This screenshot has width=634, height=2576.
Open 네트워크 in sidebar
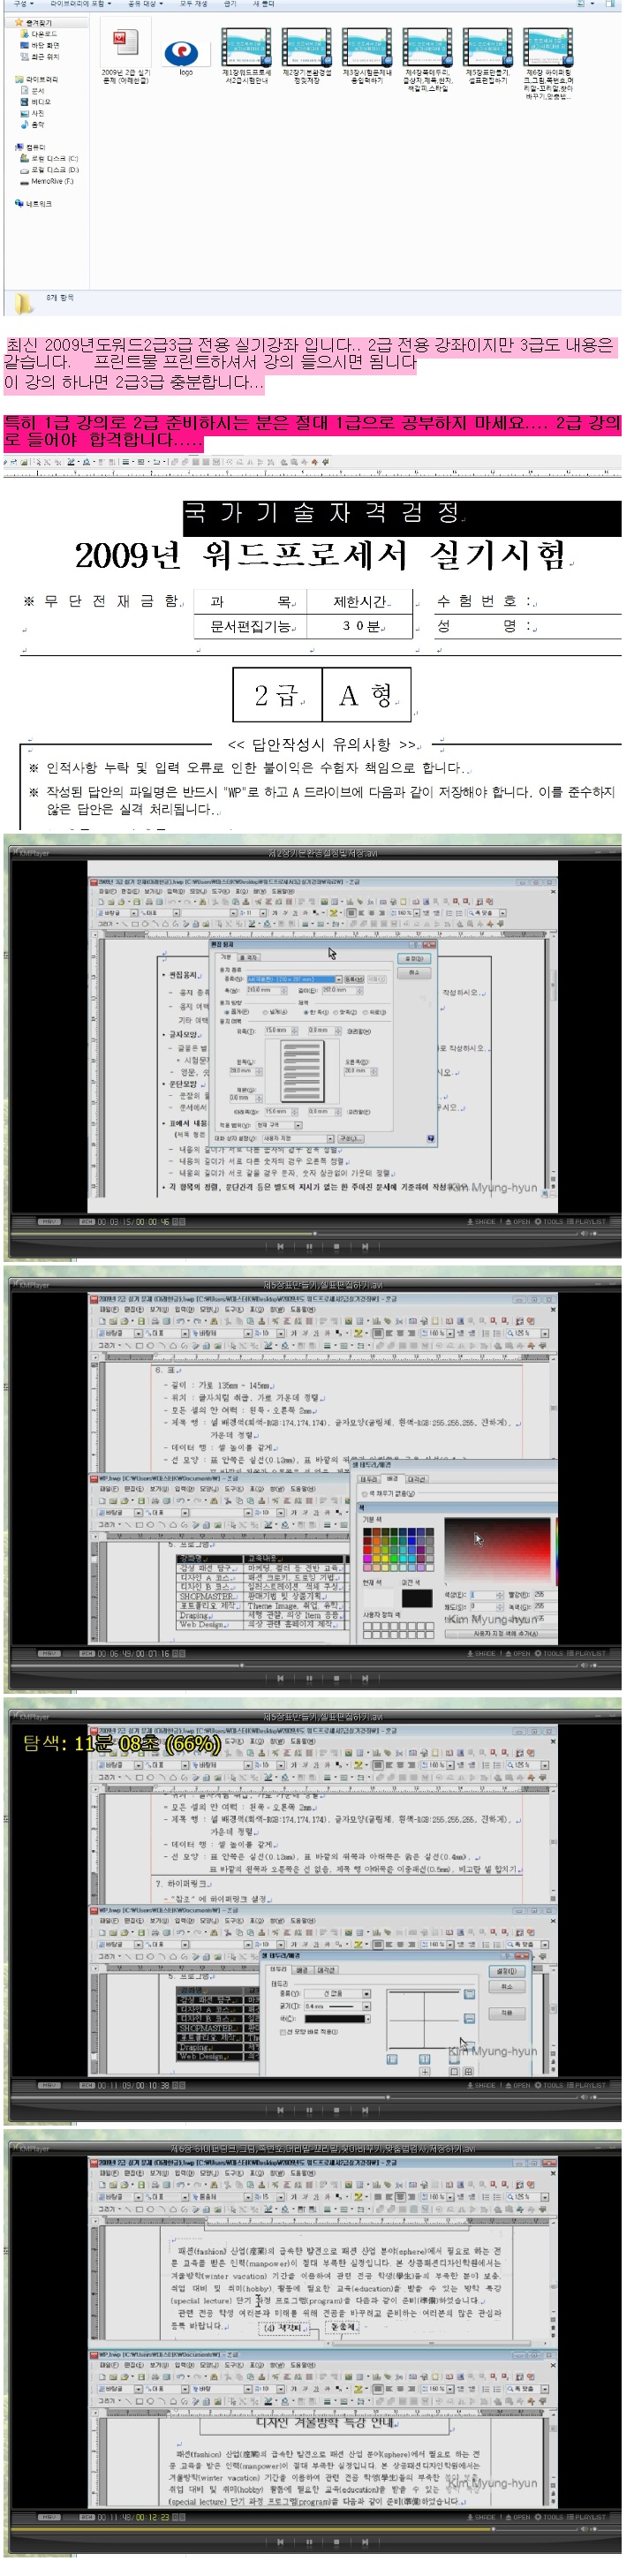34,204
